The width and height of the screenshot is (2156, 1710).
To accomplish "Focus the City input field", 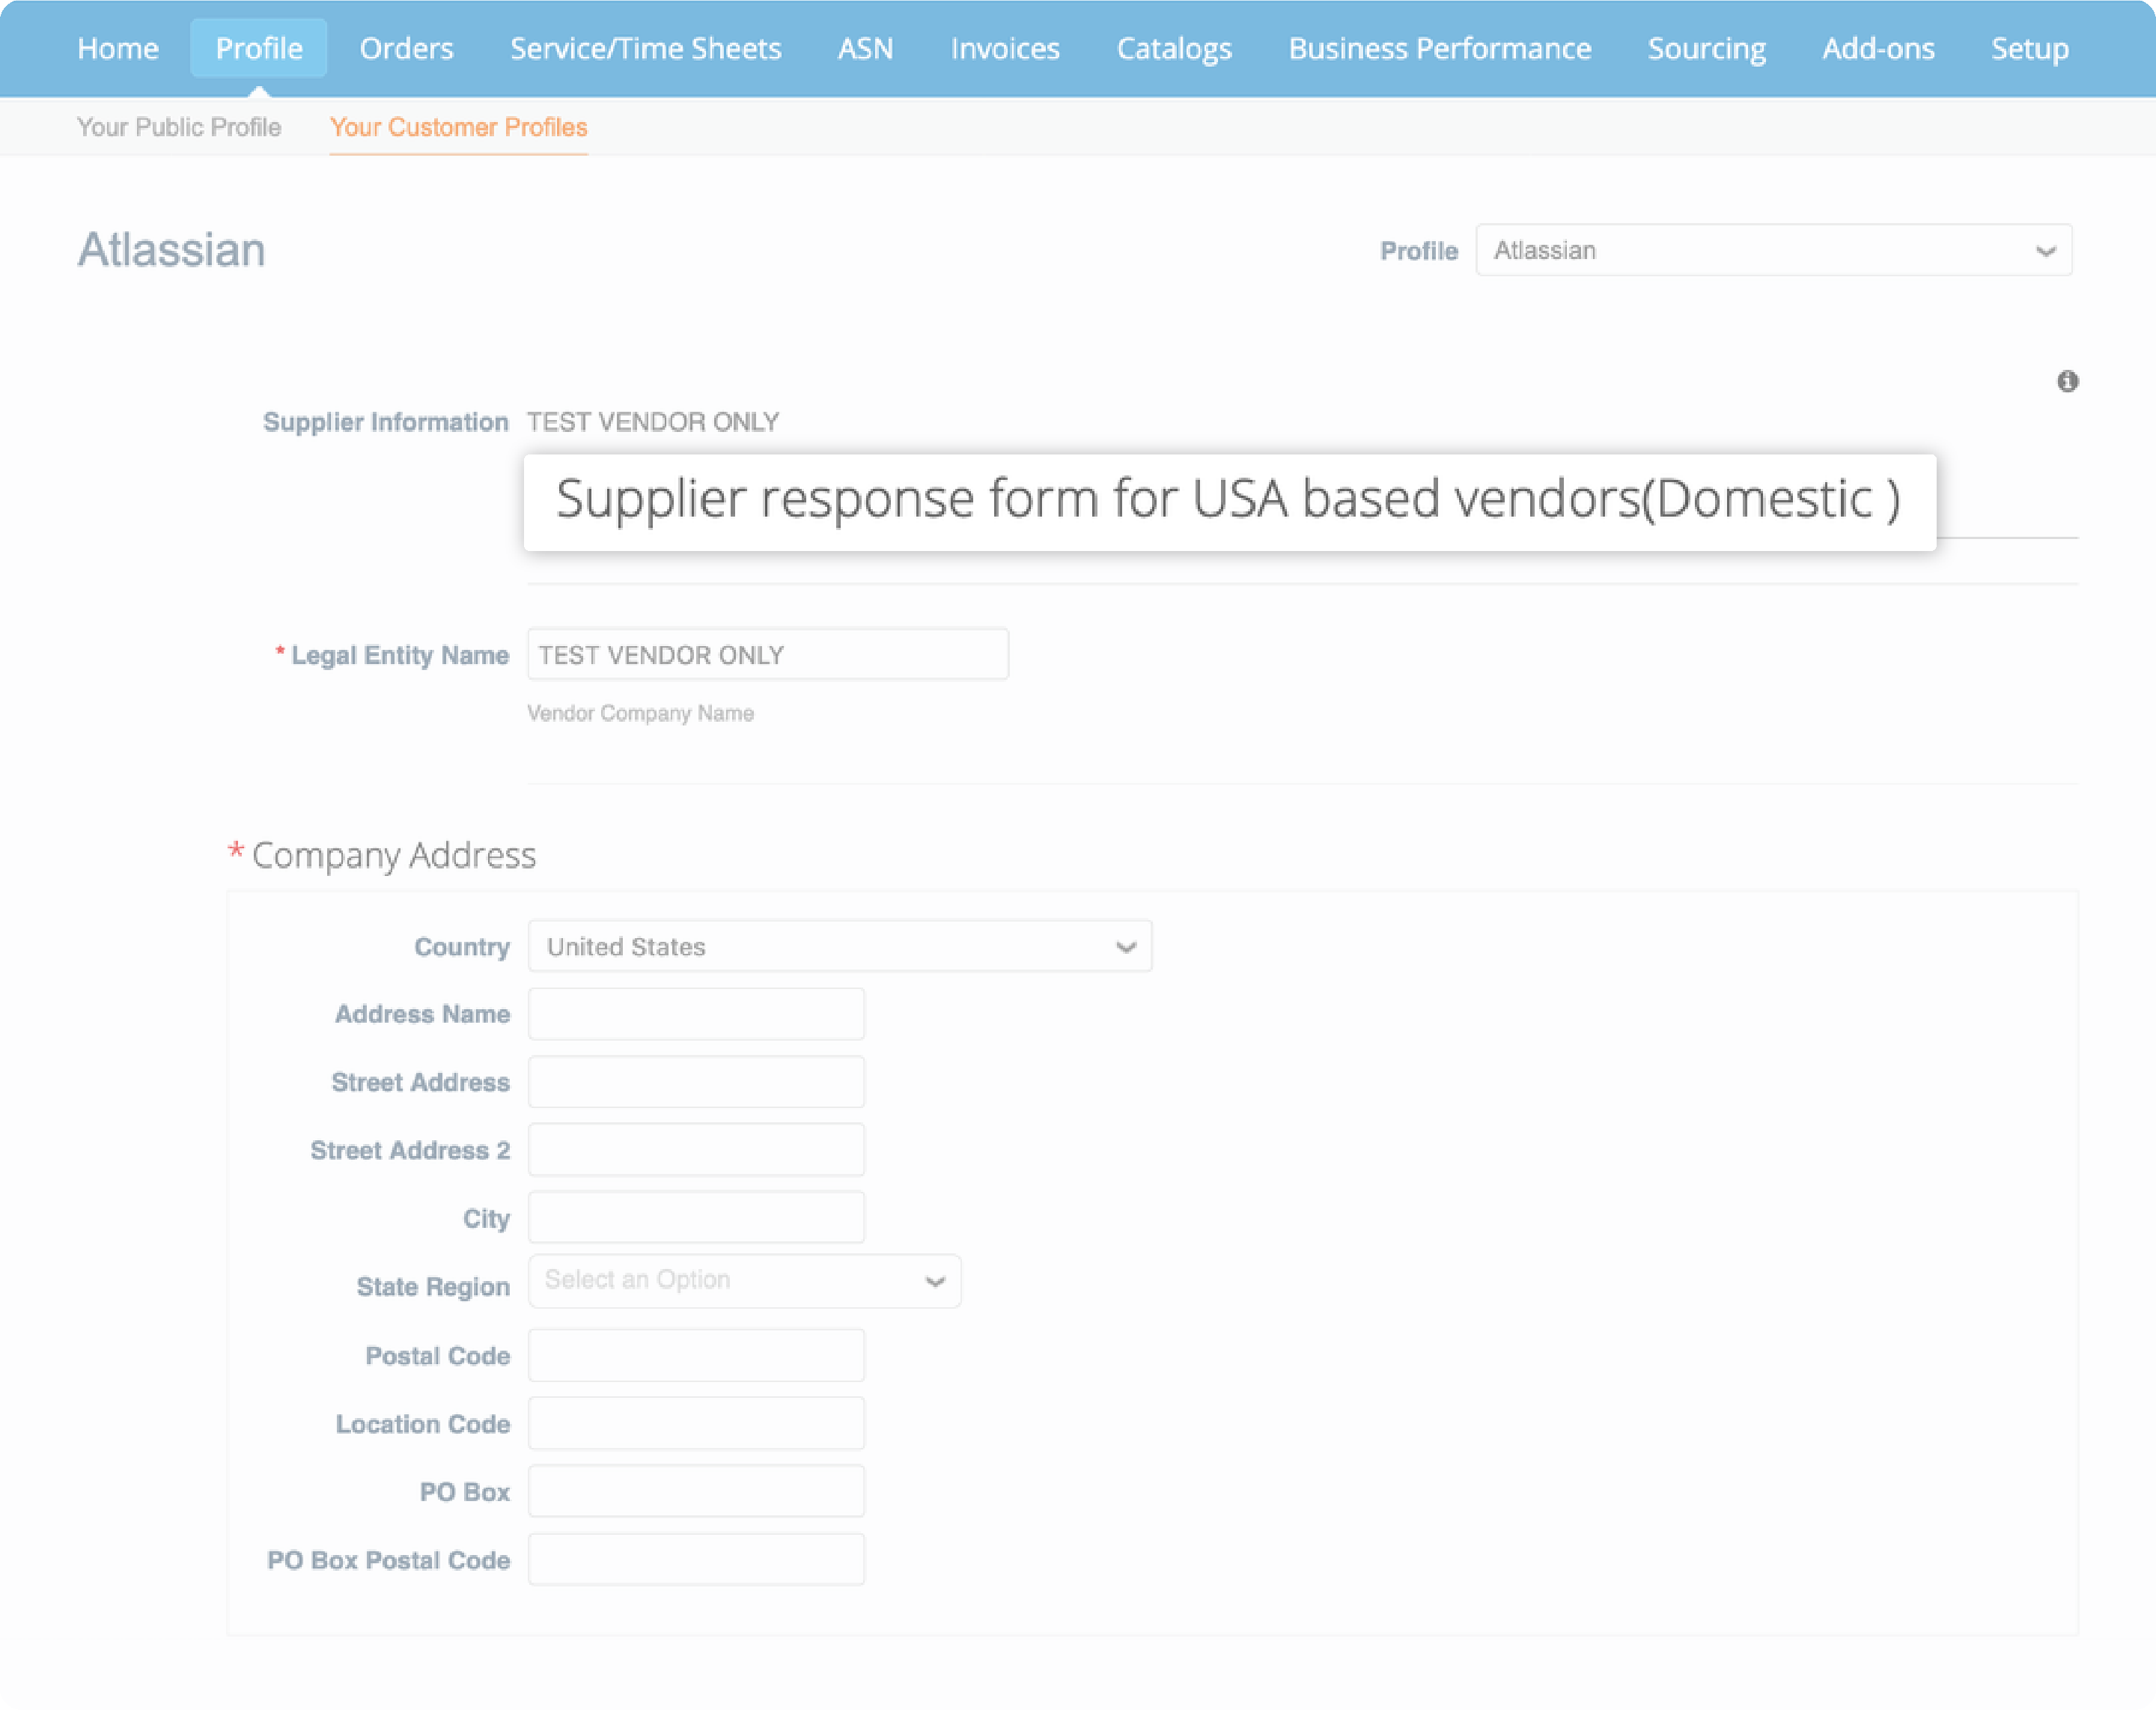I will (x=696, y=1218).
